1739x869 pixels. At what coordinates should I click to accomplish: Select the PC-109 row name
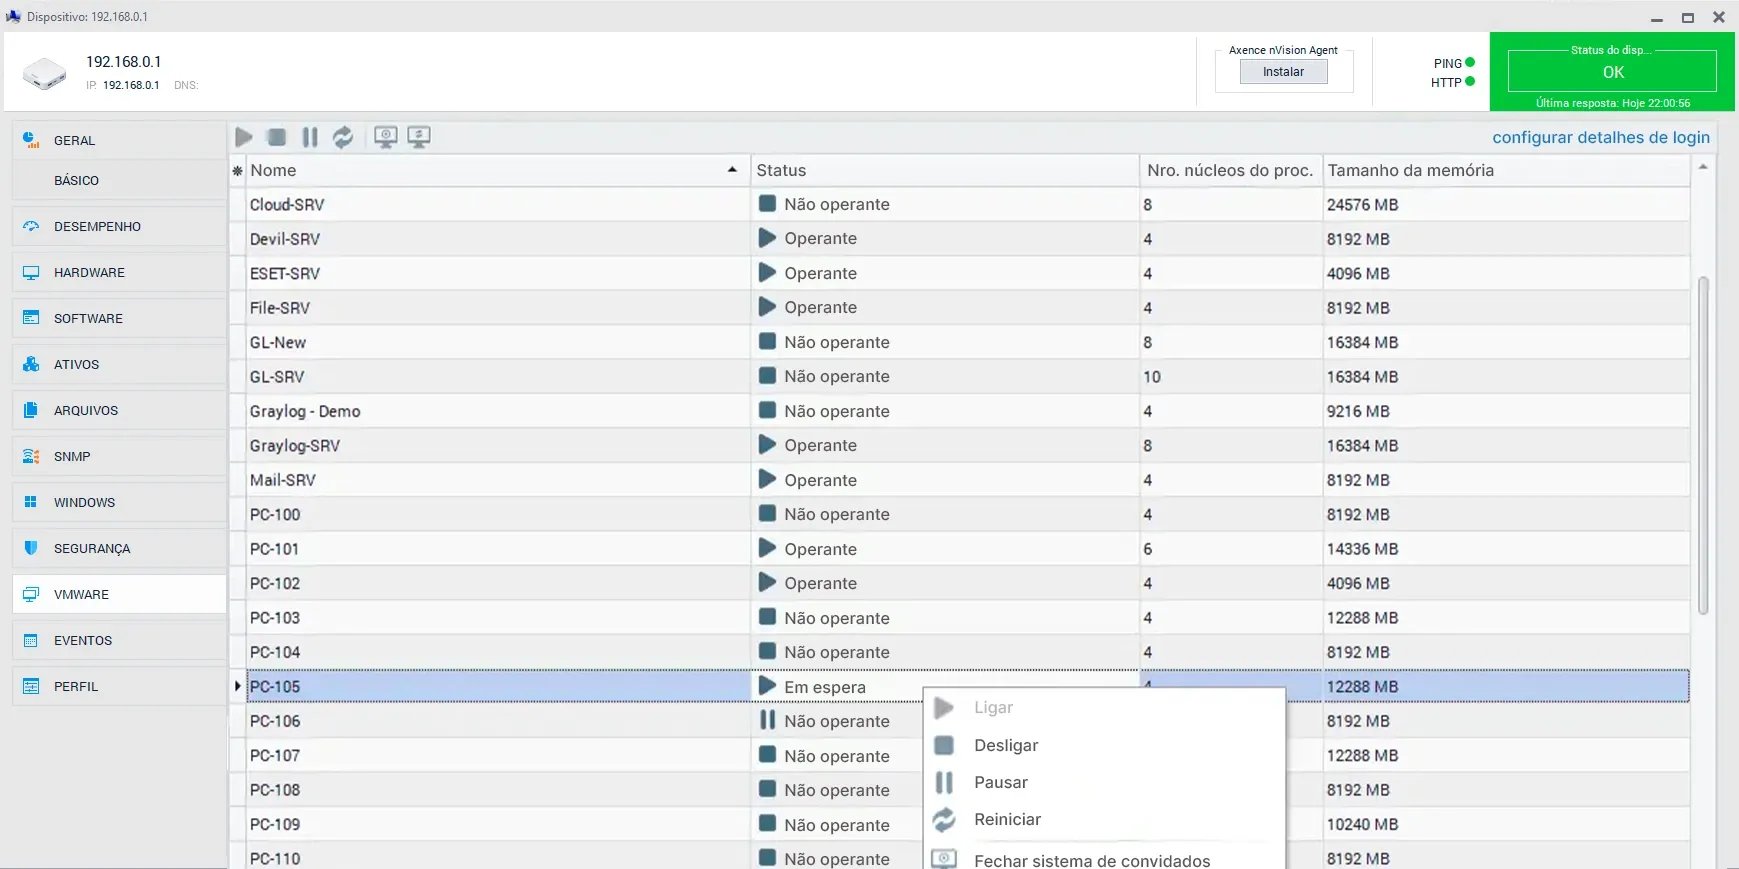click(275, 824)
